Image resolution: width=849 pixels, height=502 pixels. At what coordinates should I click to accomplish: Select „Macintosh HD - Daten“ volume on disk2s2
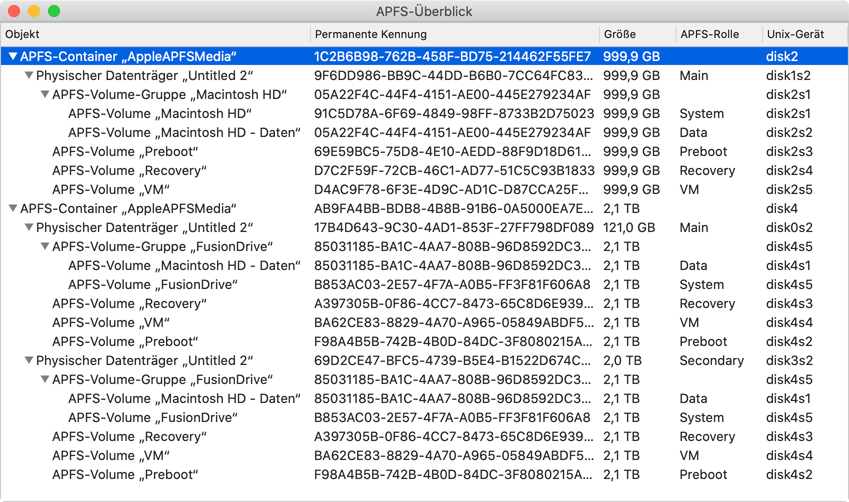424,133
